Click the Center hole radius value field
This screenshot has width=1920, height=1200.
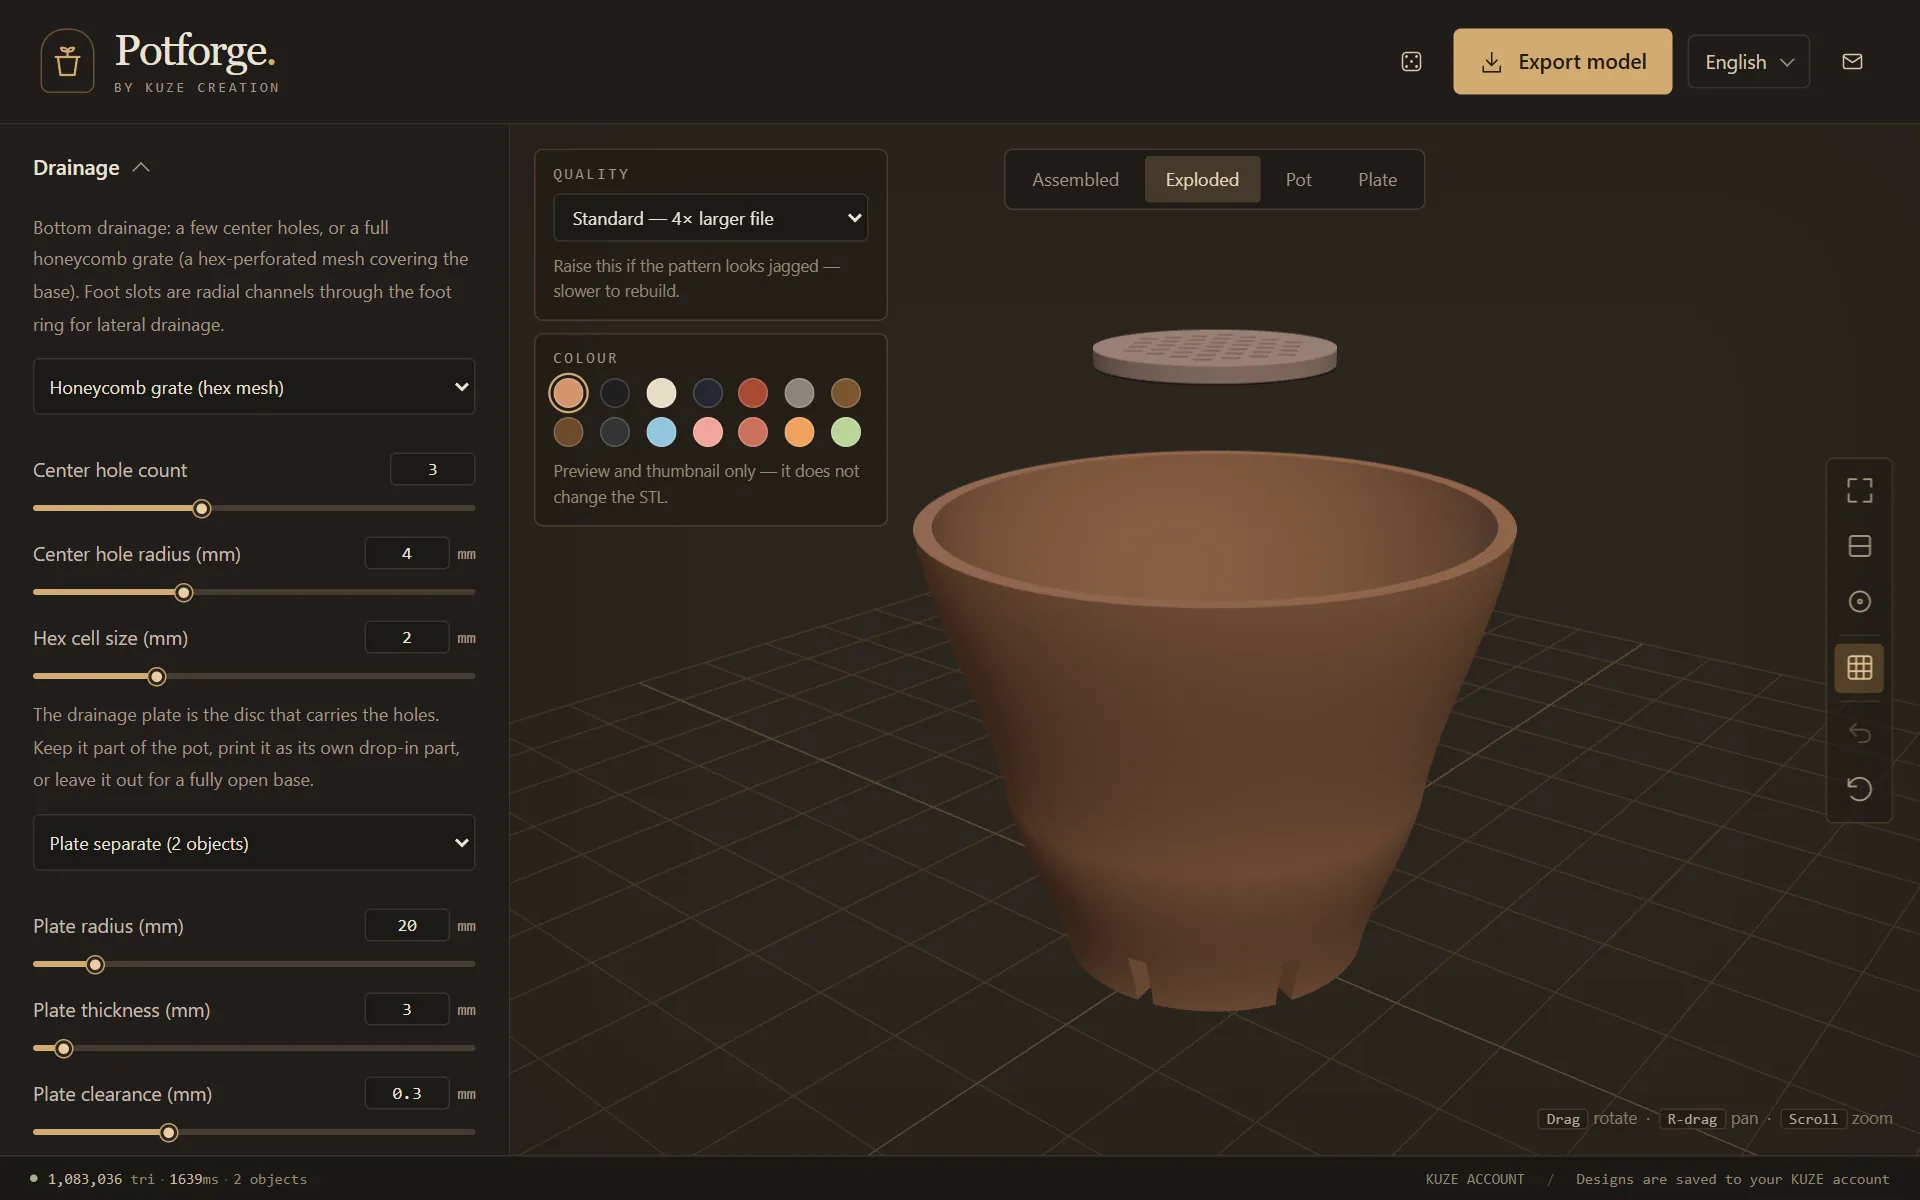(x=407, y=553)
